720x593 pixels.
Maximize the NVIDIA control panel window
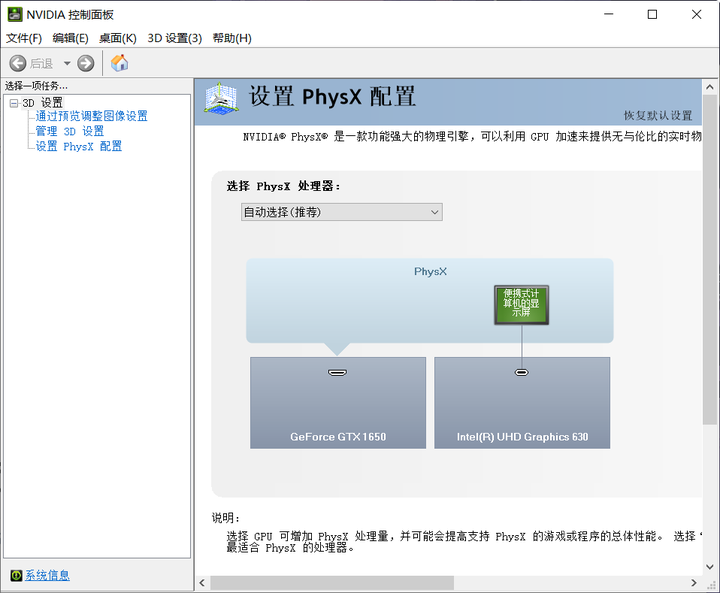click(652, 15)
